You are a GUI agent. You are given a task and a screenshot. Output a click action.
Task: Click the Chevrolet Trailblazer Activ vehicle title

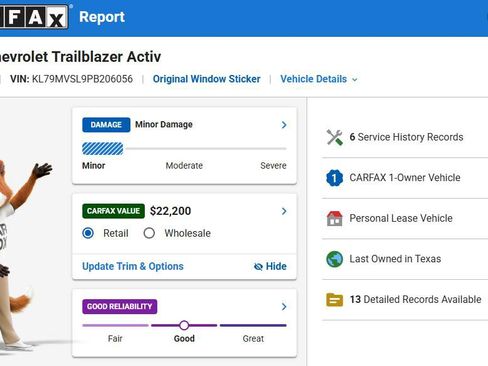pyautogui.click(x=80, y=57)
